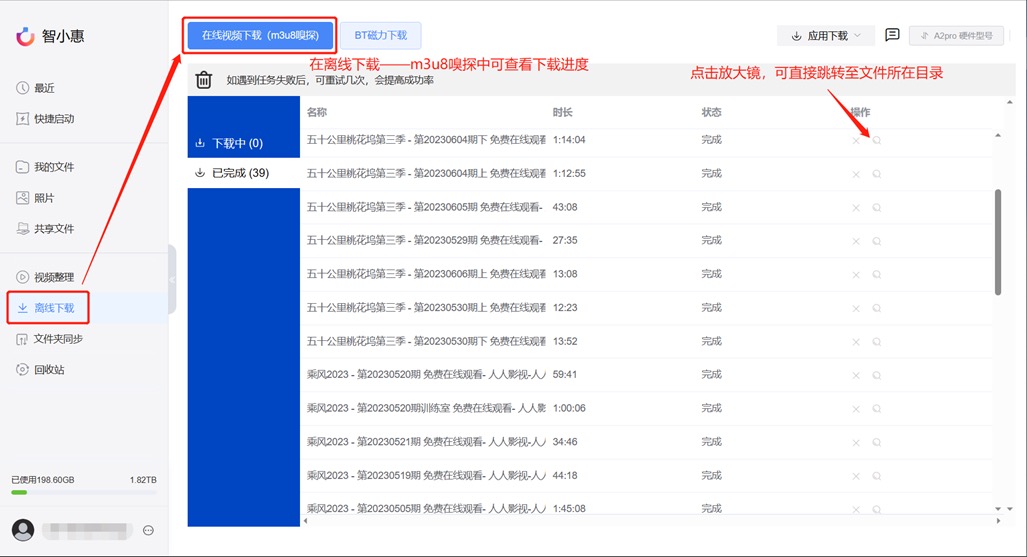Image resolution: width=1027 pixels, height=557 pixels.
Task: Click the A2pro 硬件型号 button
Action: pyautogui.click(x=955, y=35)
